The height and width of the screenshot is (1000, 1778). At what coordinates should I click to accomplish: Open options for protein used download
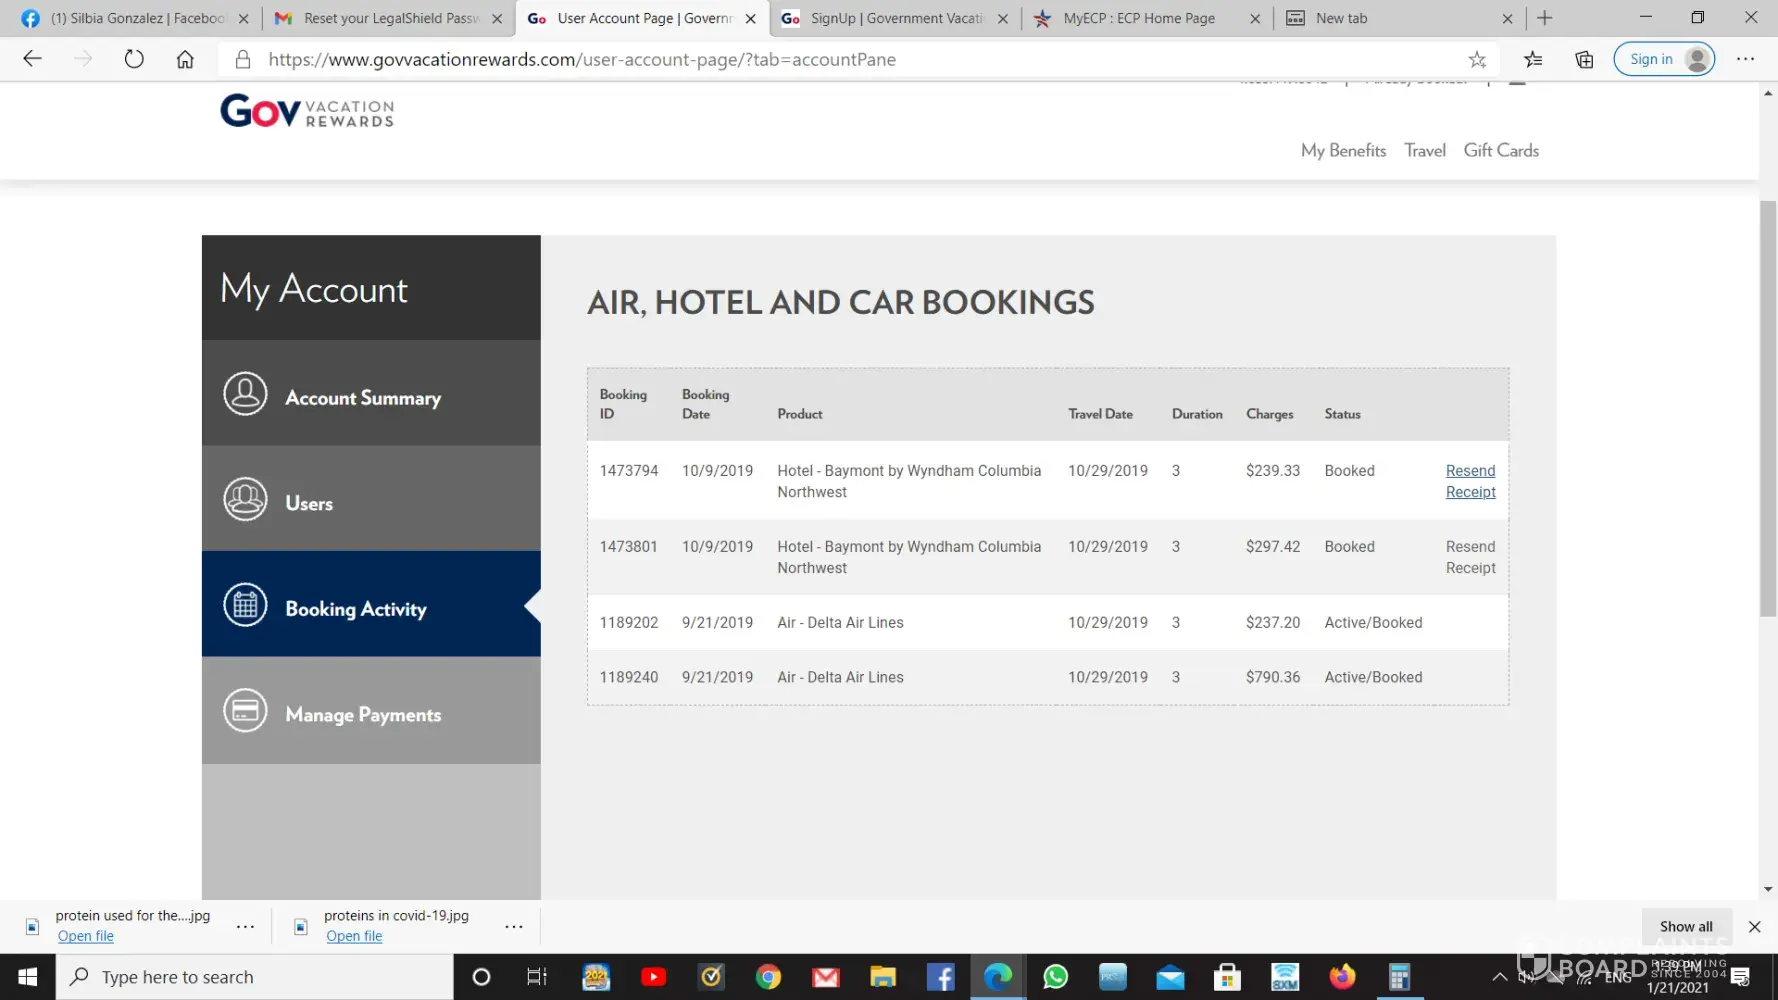[245, 927]
